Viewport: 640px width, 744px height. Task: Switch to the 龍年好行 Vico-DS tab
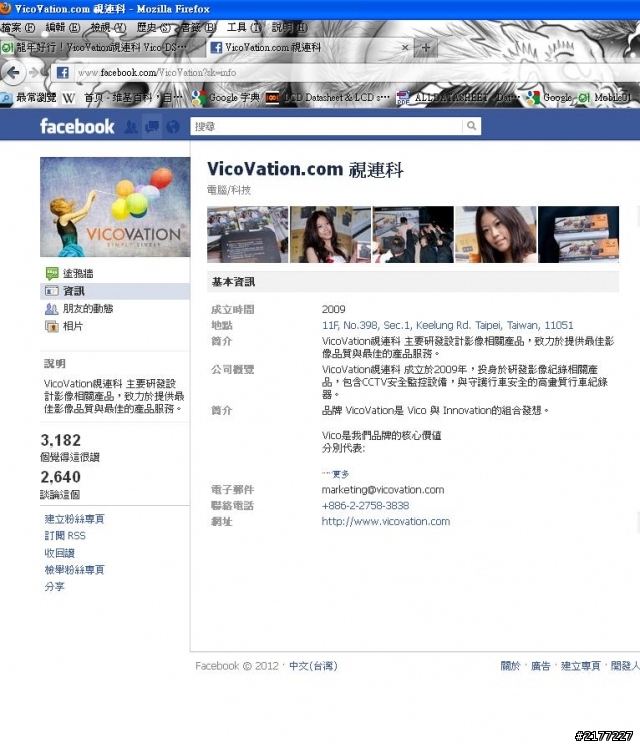tap(102, 47)
